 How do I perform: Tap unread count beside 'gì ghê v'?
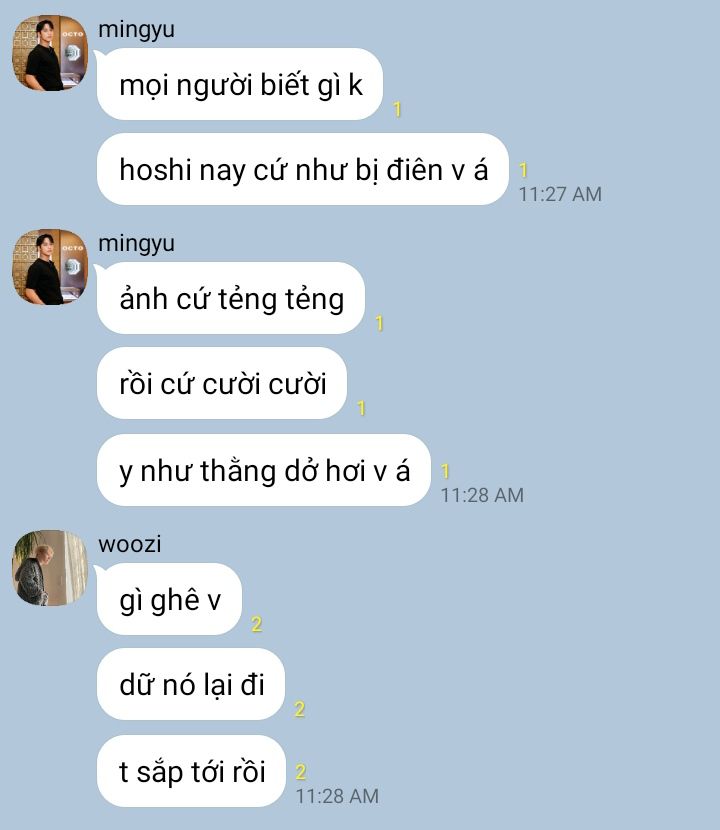tap(257, 625)
